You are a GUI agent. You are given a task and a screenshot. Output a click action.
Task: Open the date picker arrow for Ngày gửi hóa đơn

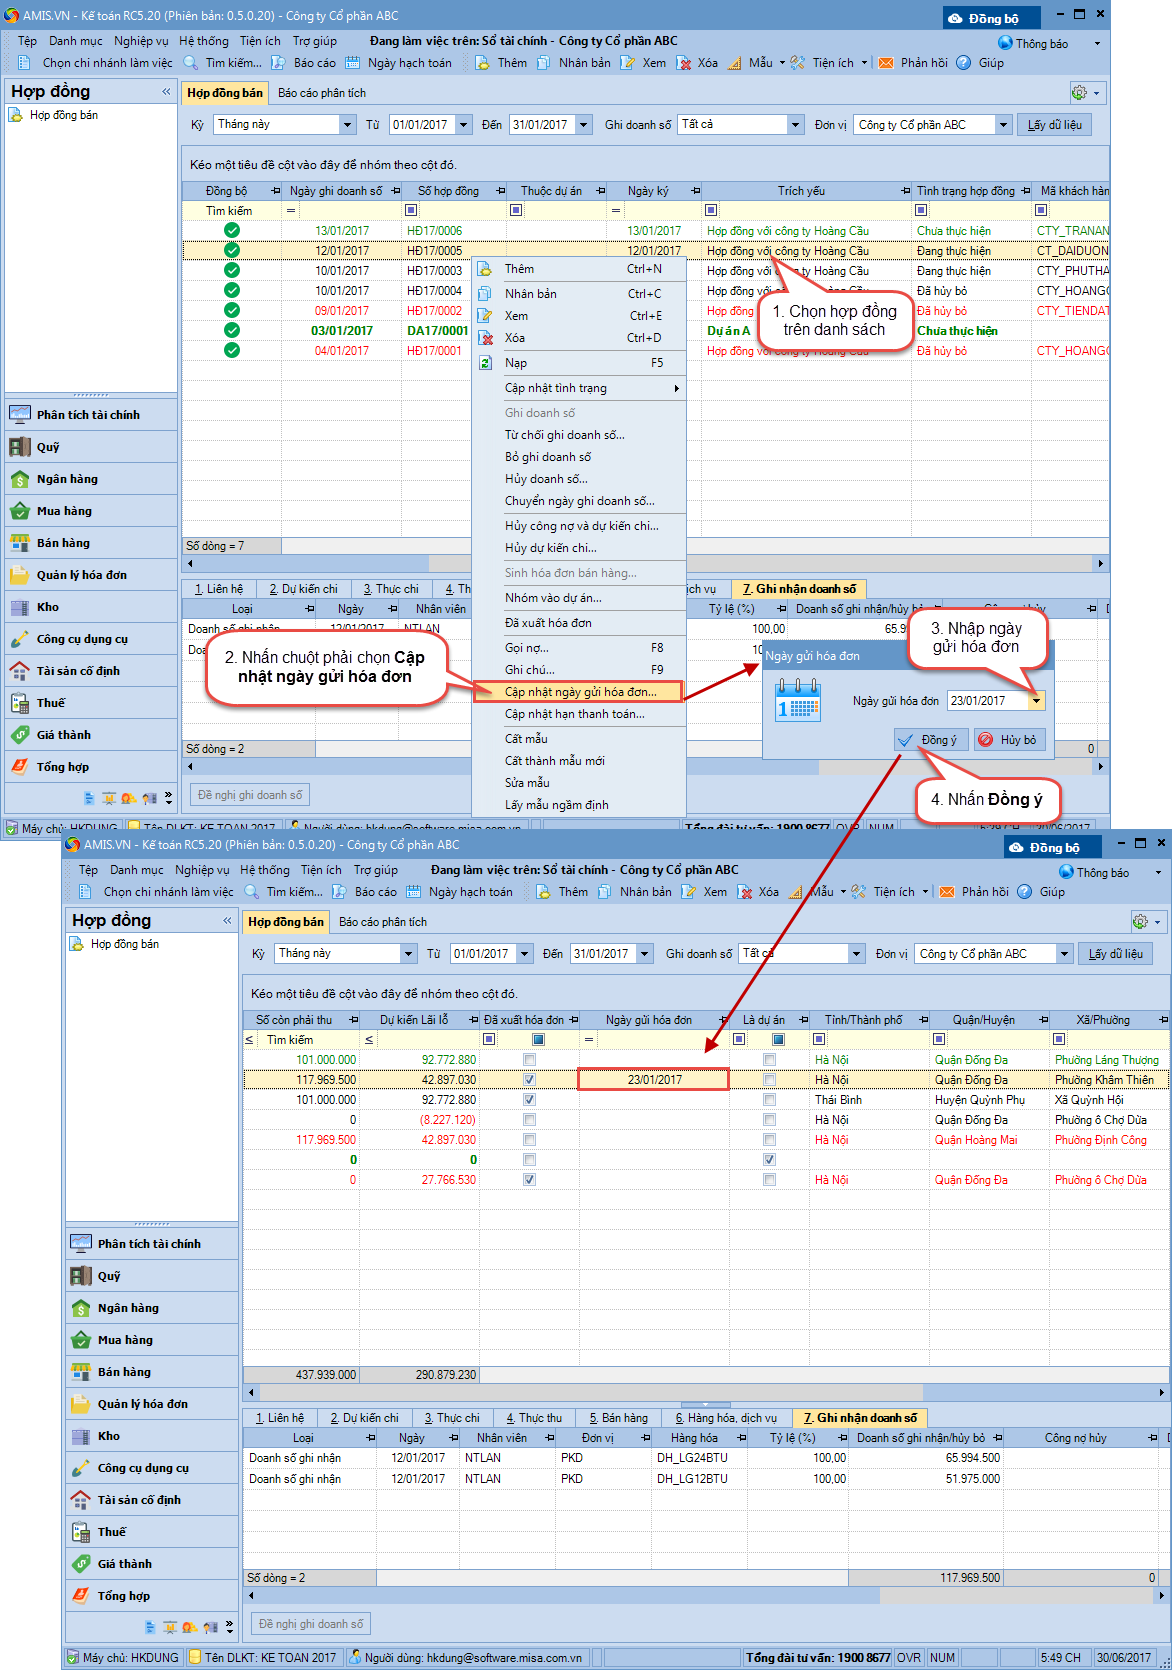[1036, 701]
